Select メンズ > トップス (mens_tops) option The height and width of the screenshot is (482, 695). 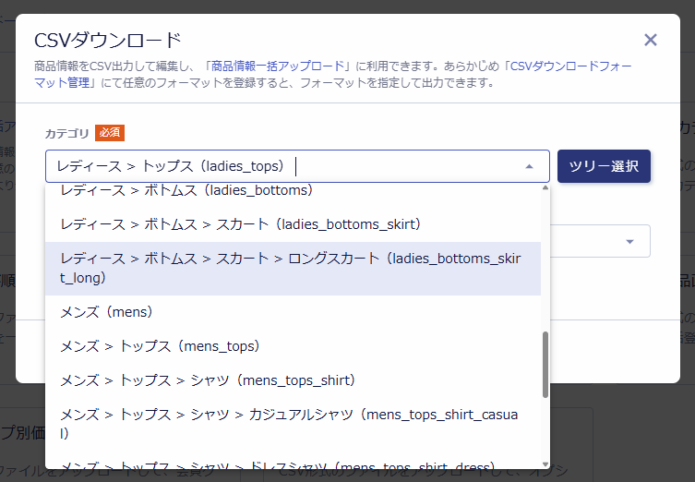click(x=160, y=346)
